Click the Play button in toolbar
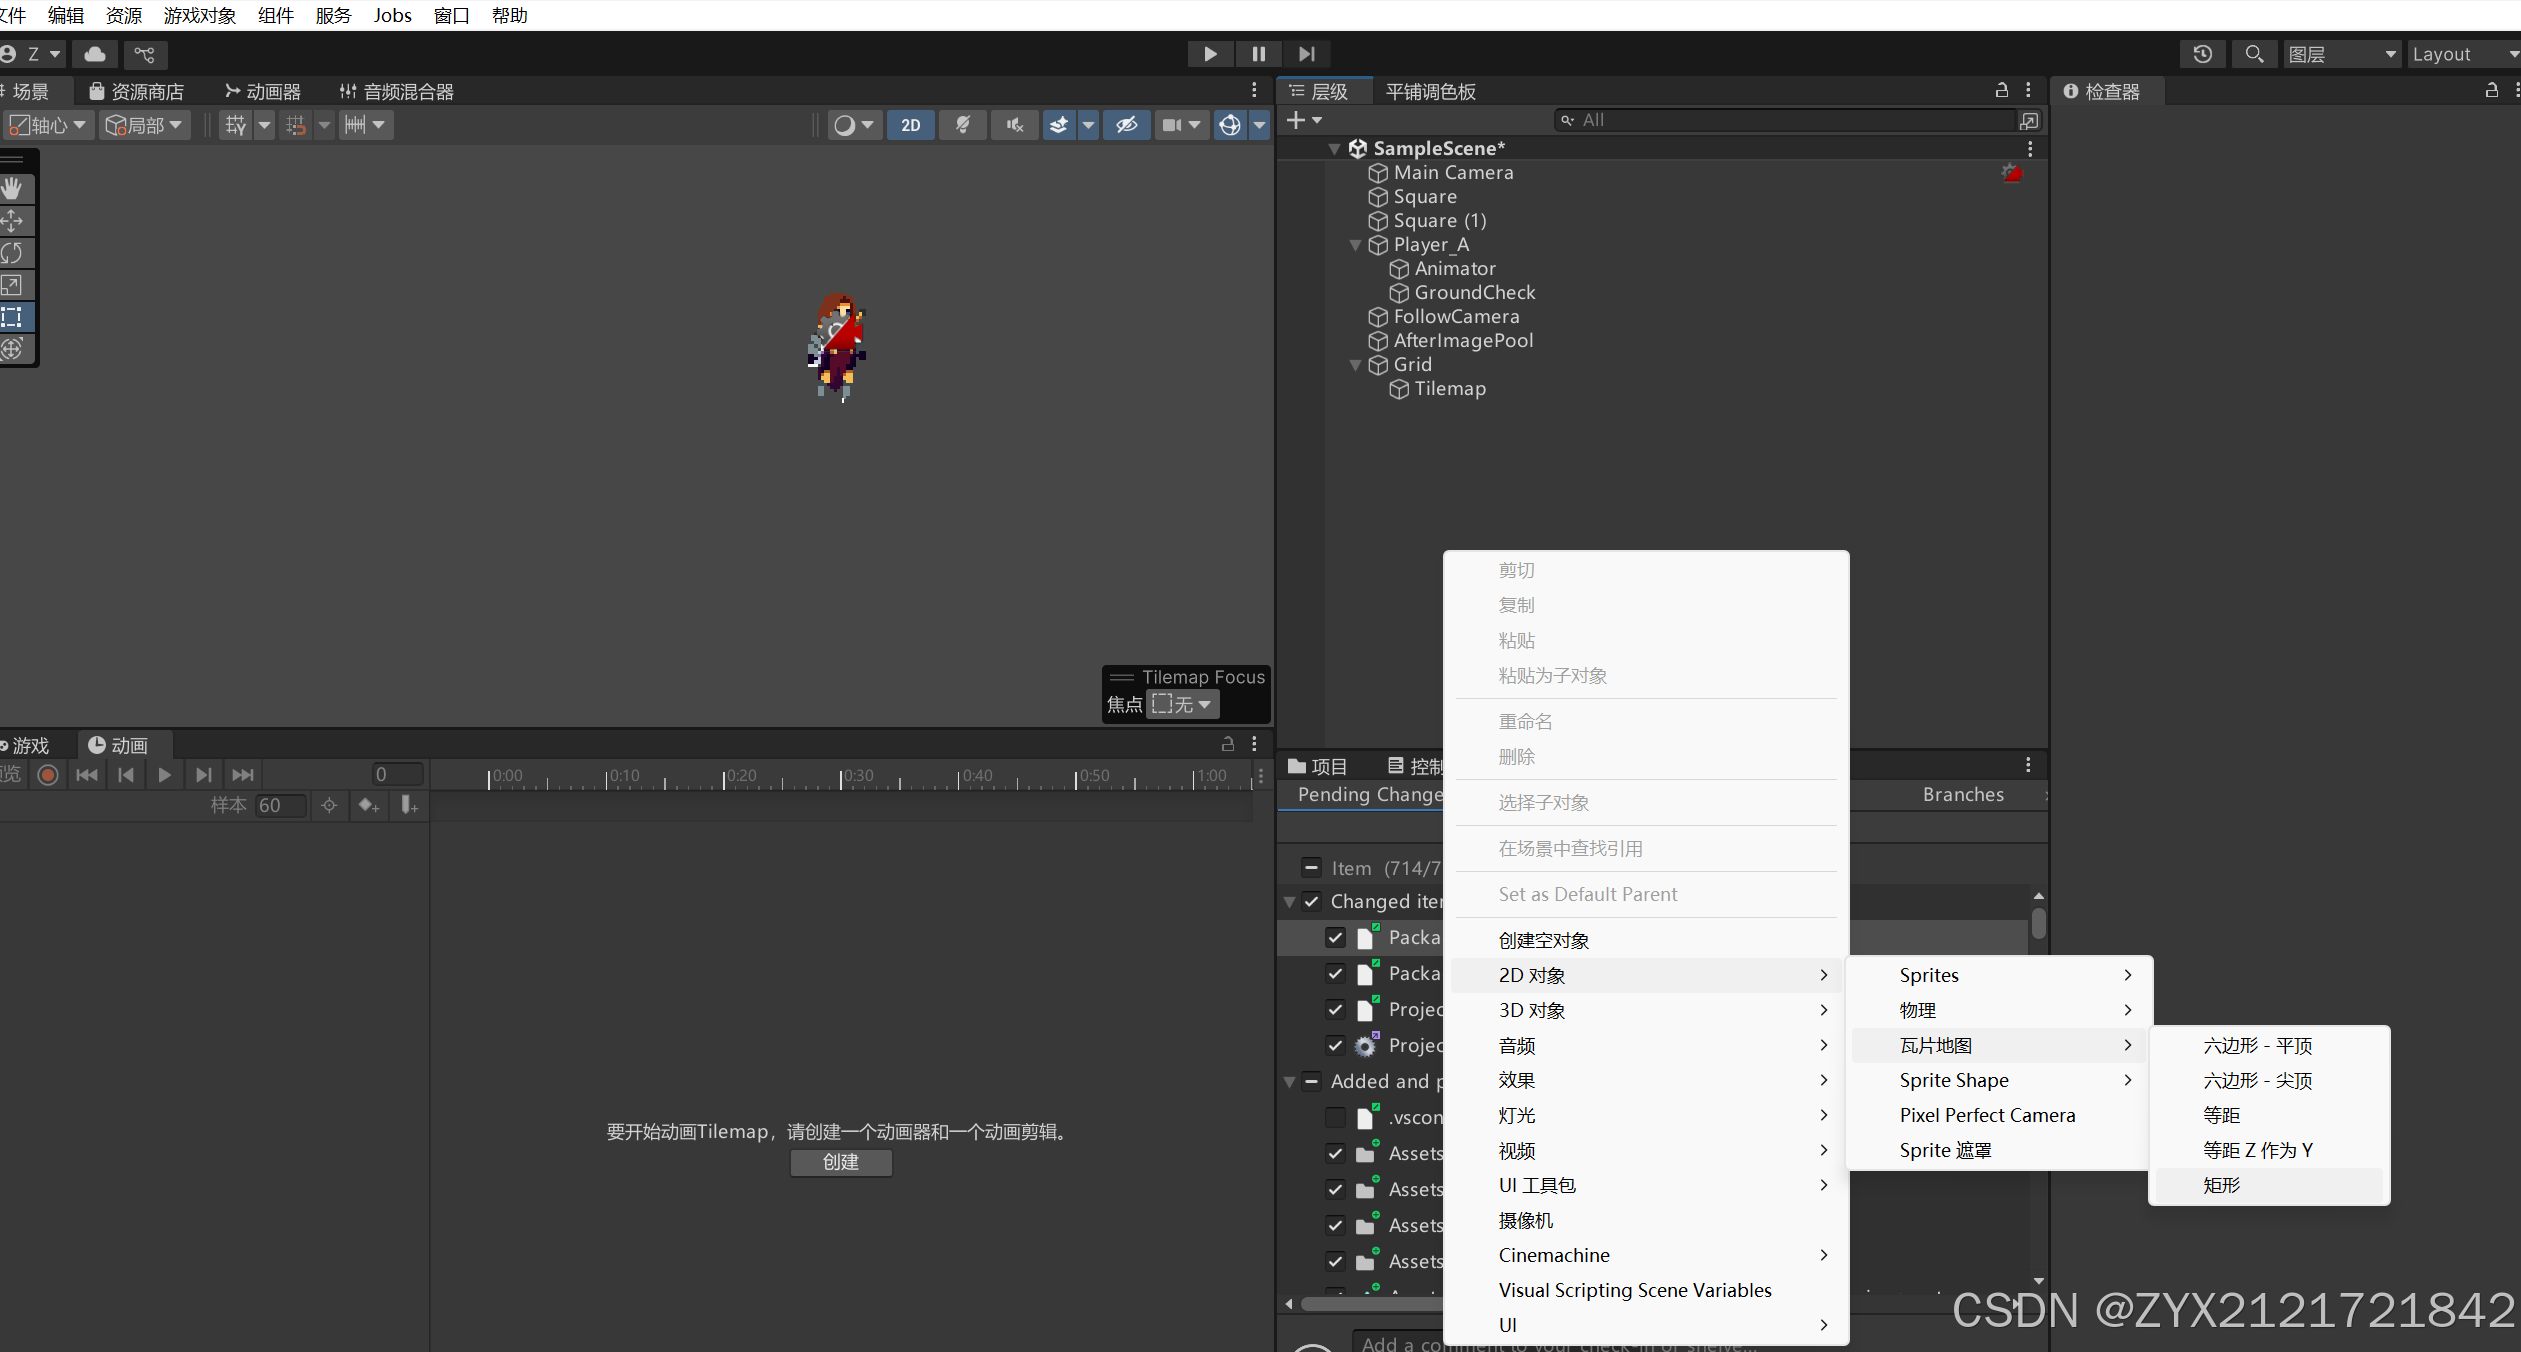2521x1352 pixels. [1210, 54]
